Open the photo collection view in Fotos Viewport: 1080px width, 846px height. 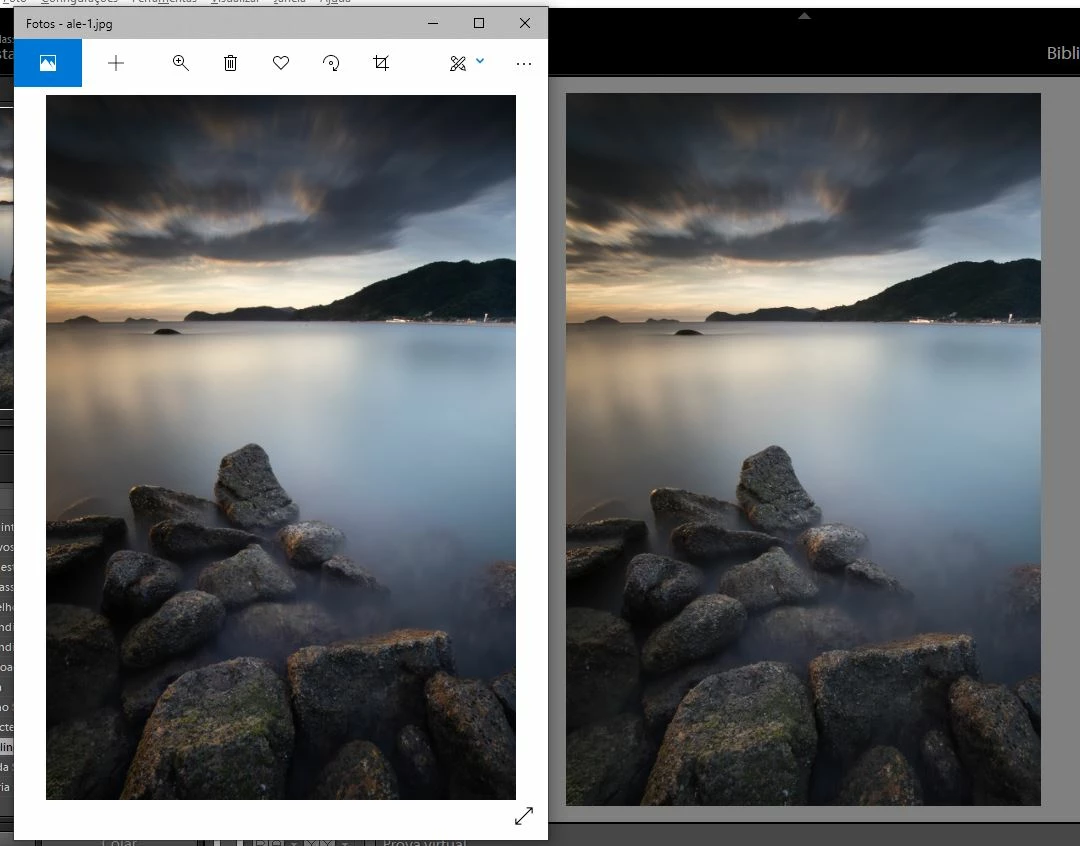48,63
